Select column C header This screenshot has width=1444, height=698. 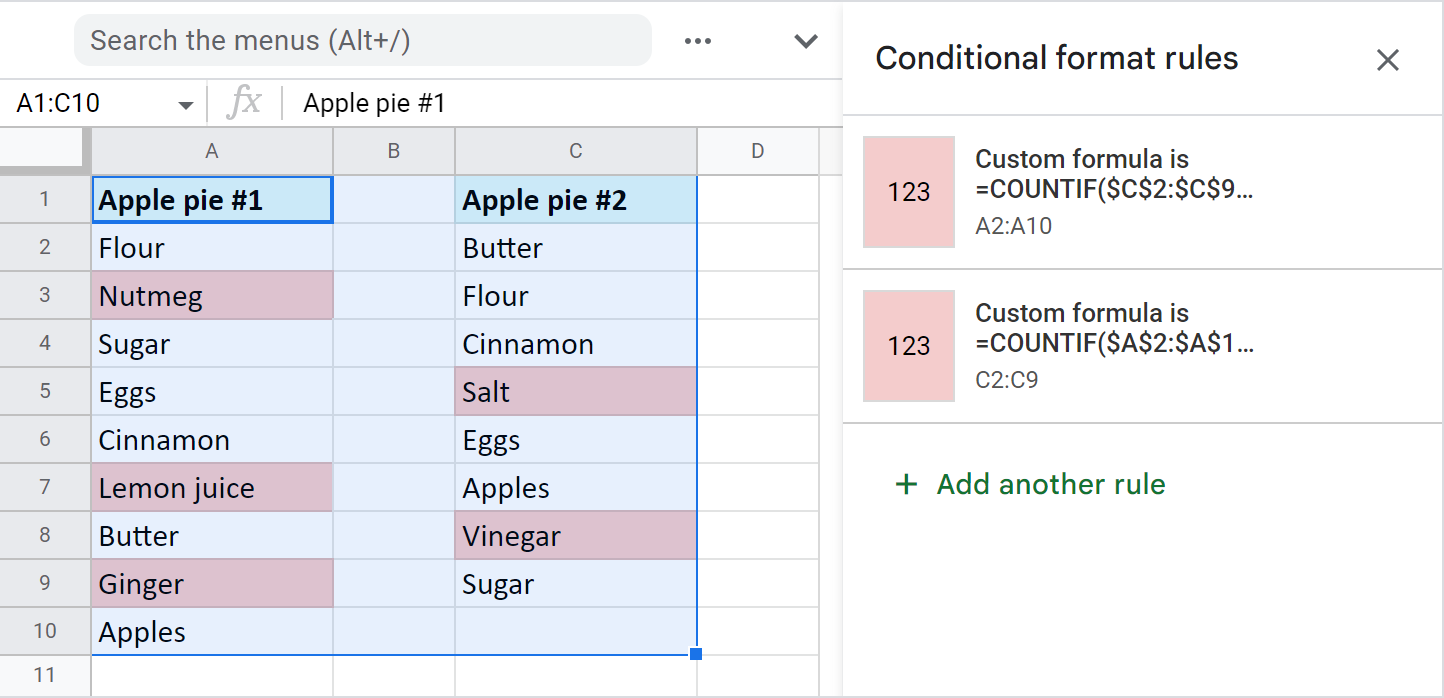click(575, 150)
